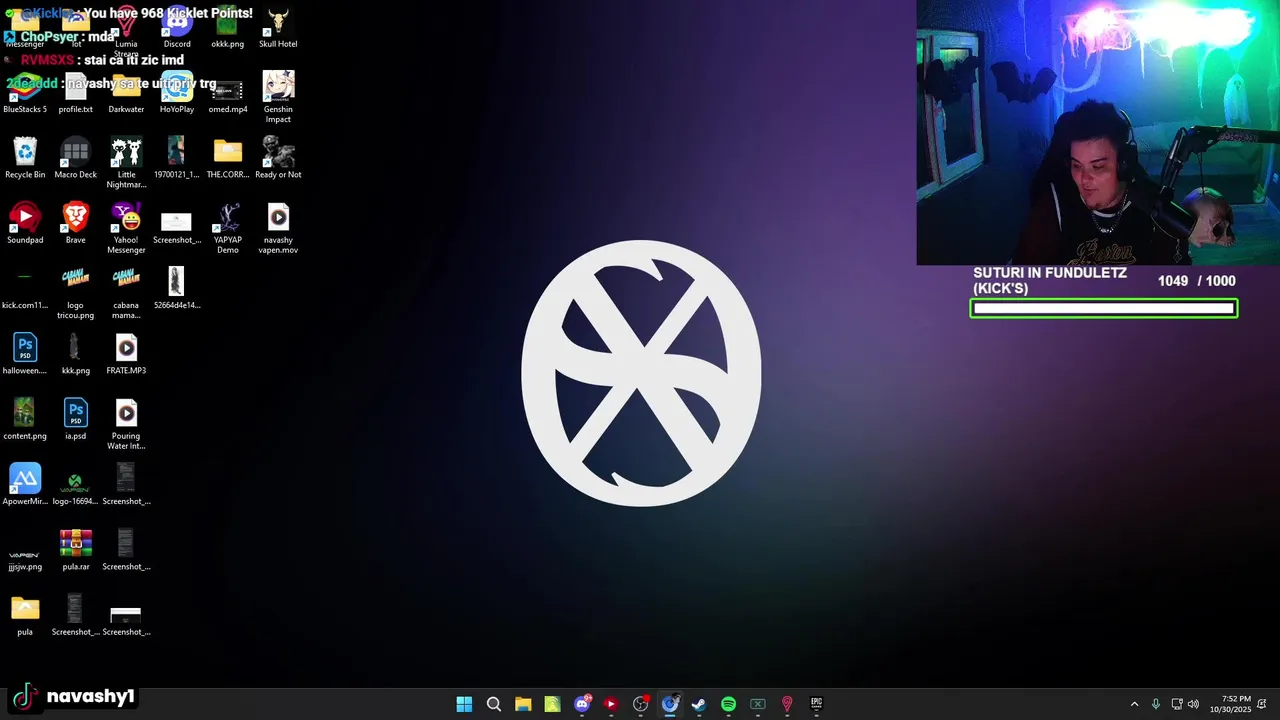Open the Brave browser desktop shortcut

[76, 223]
